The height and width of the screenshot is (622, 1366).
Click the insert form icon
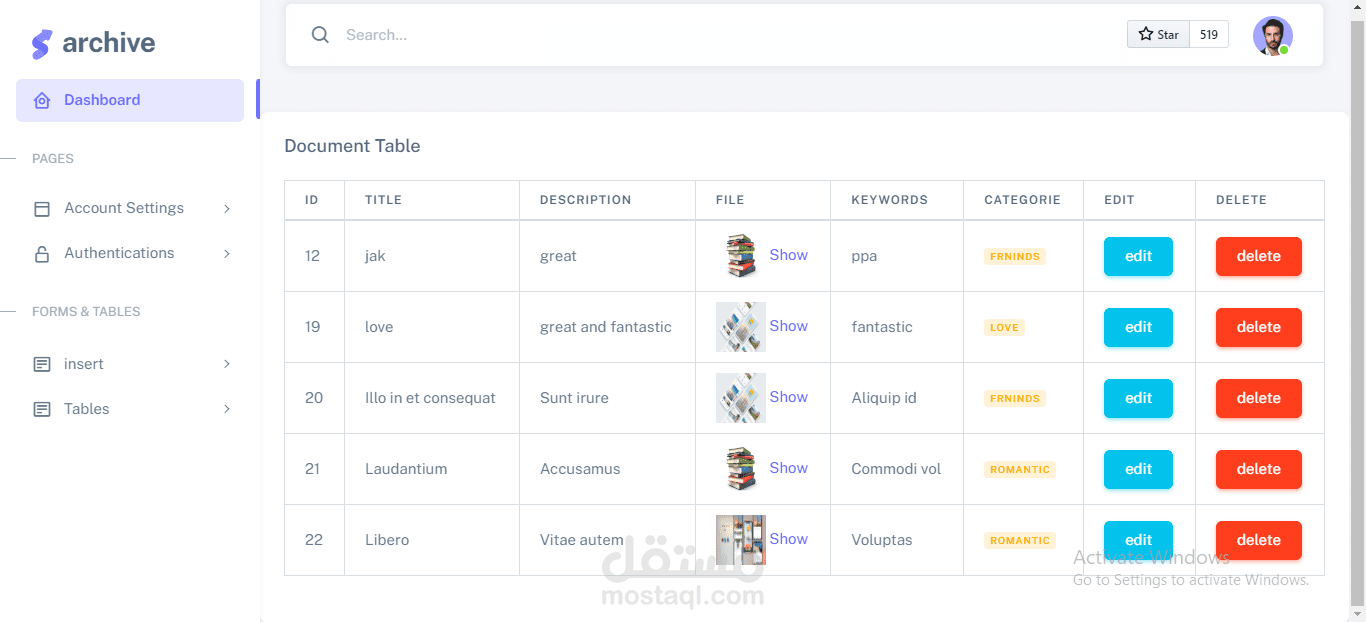coord(42,365)
